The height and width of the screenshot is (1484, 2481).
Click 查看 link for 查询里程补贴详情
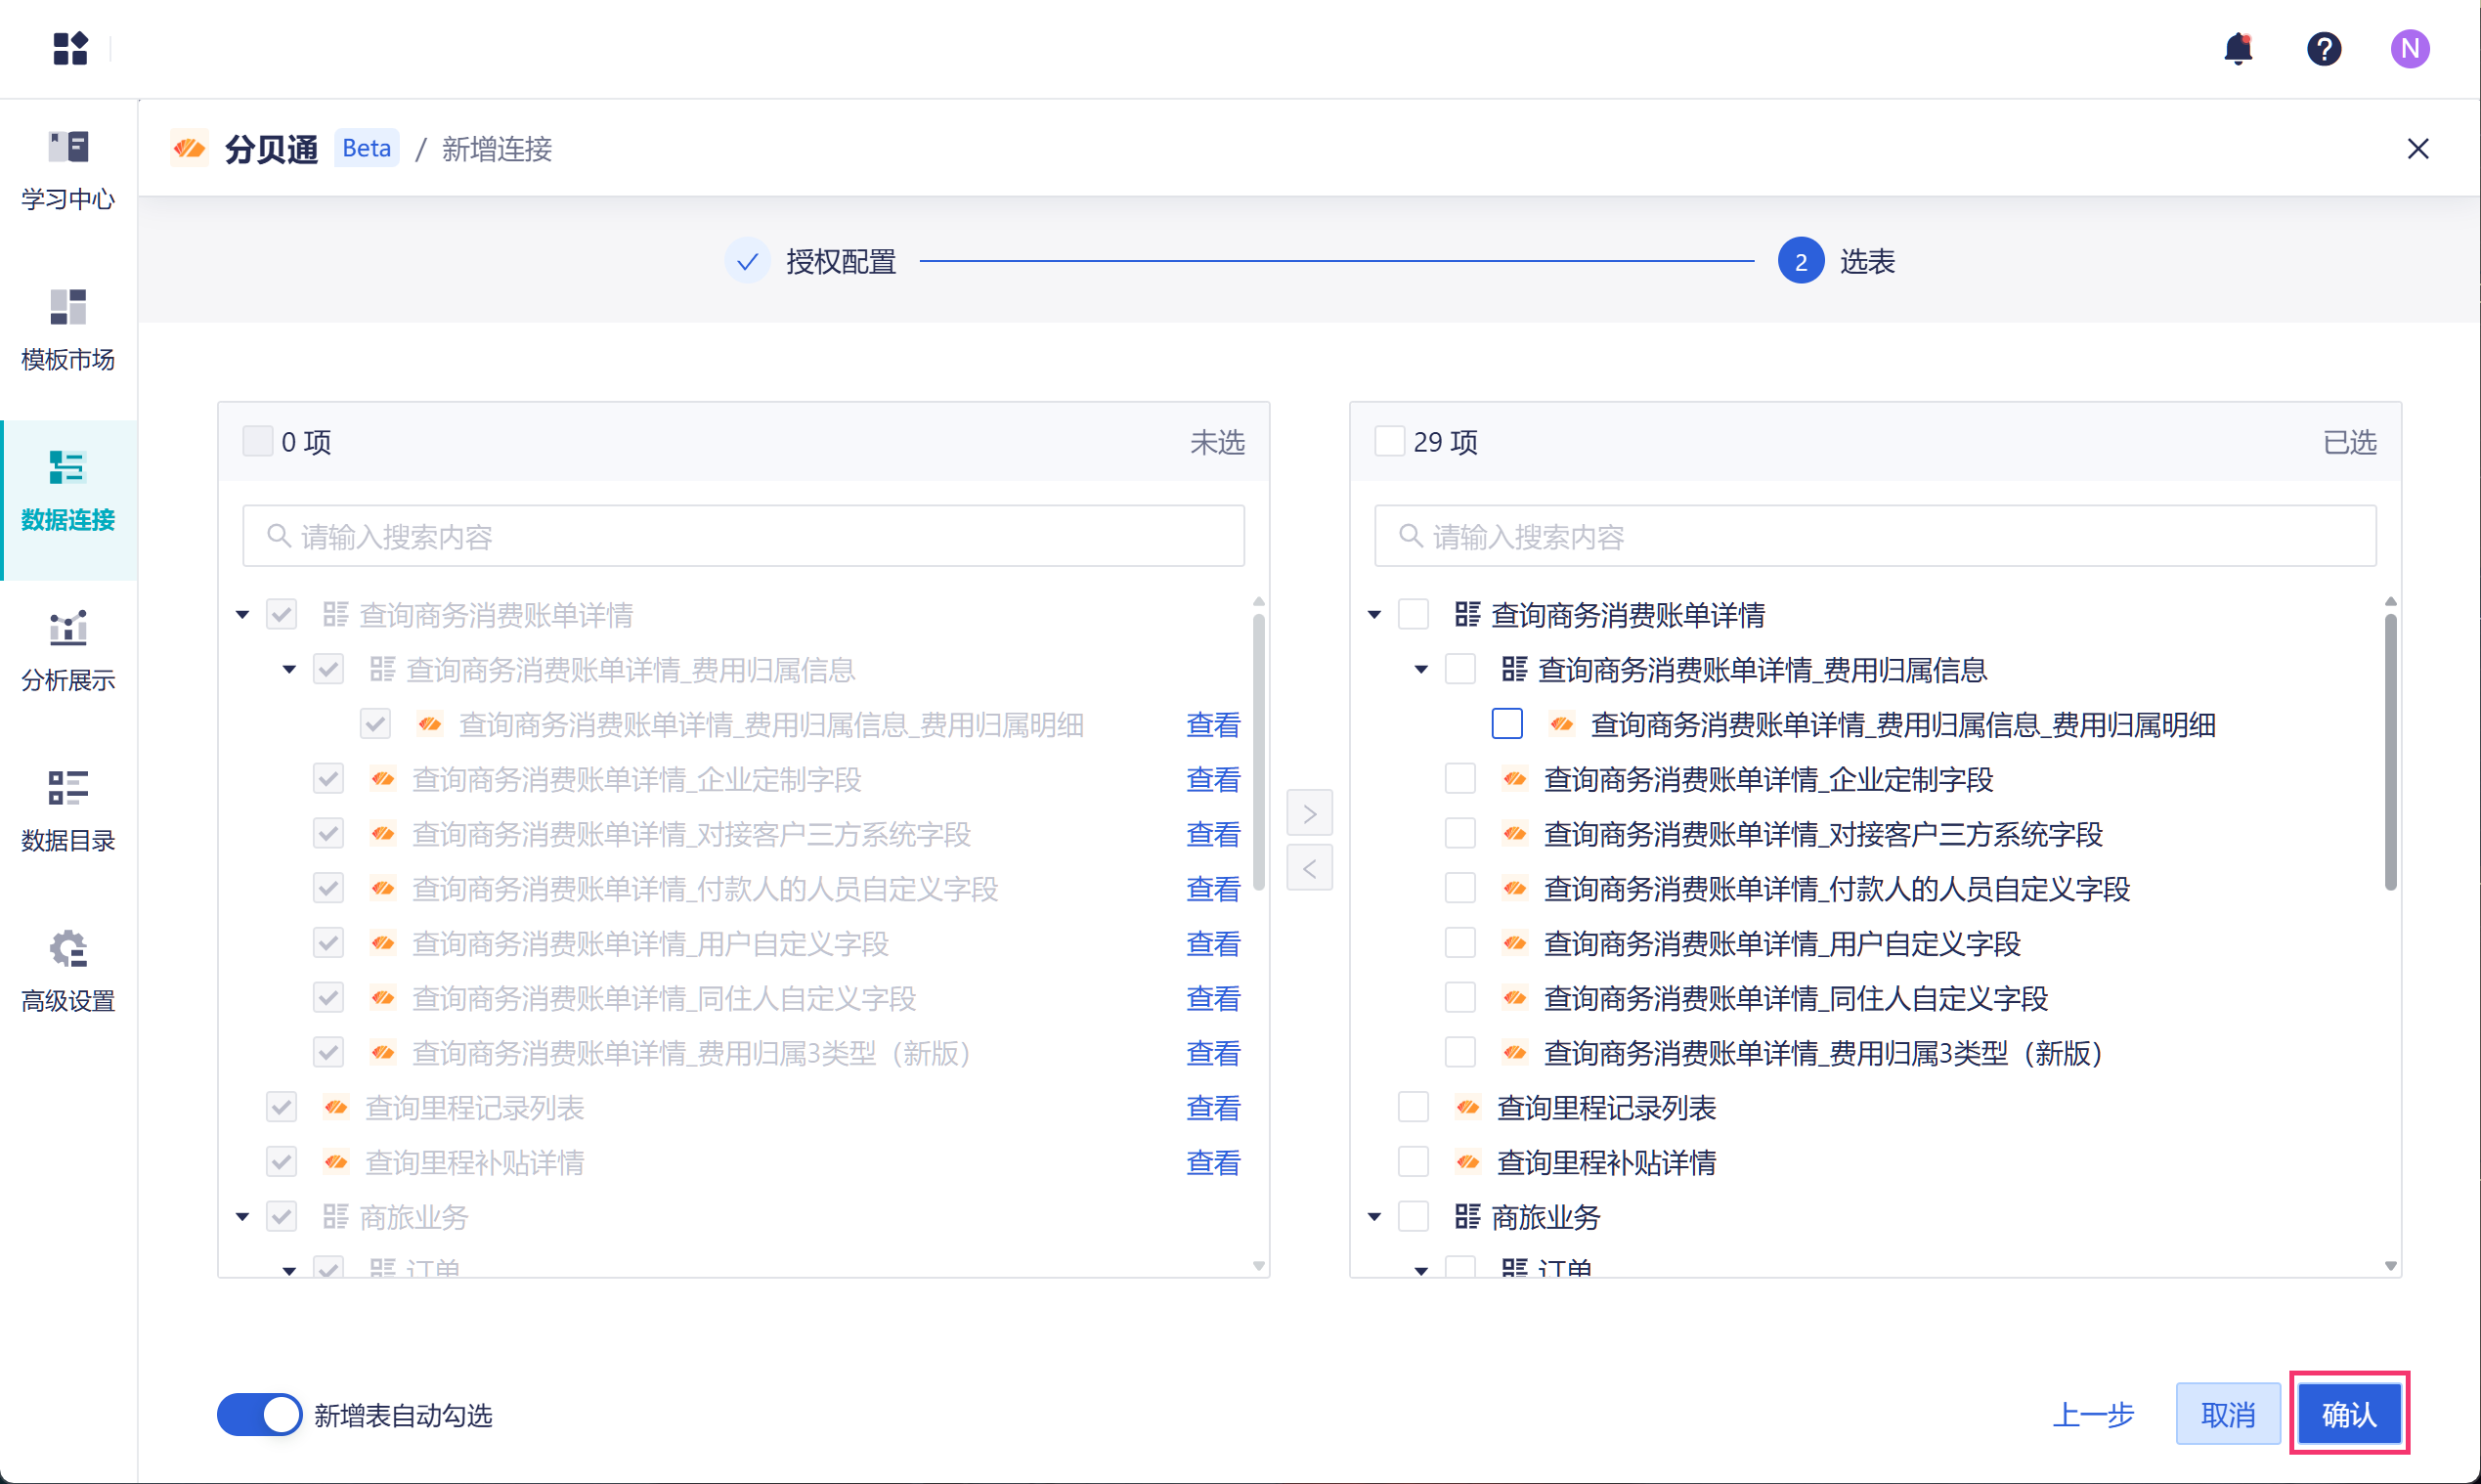tap(1212, 1162)
